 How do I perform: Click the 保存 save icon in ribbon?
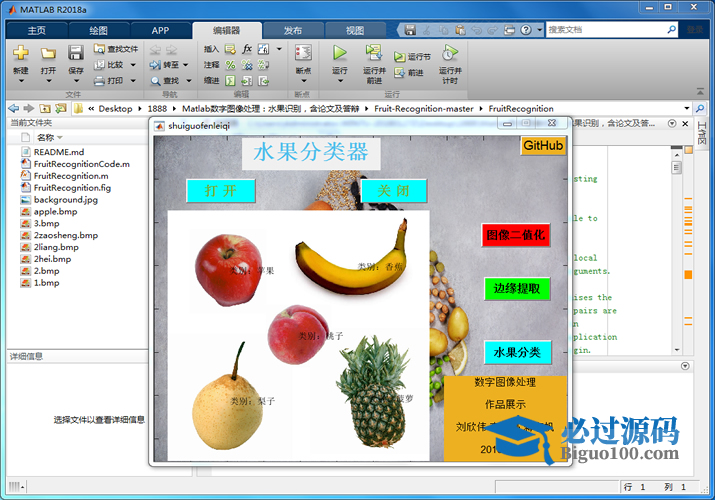coord(75,53)
